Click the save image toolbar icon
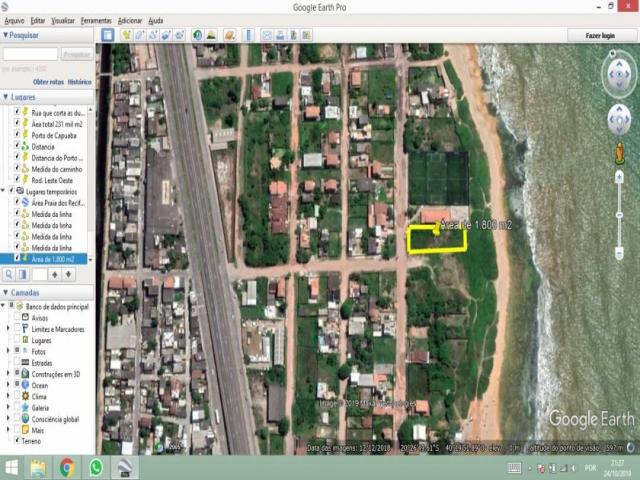Screen dimensions: 640x480 [x=293, y=35]
